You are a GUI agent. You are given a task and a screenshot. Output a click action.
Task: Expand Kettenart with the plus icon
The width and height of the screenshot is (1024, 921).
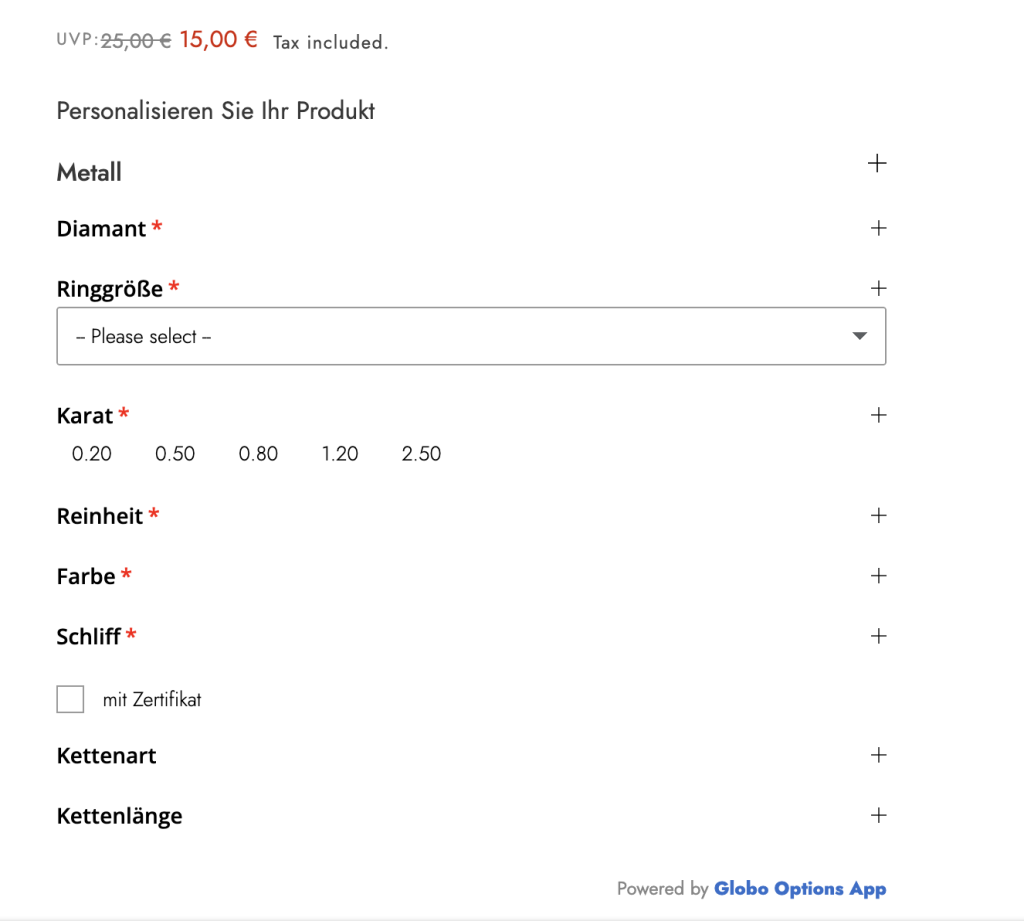(878, 755)
